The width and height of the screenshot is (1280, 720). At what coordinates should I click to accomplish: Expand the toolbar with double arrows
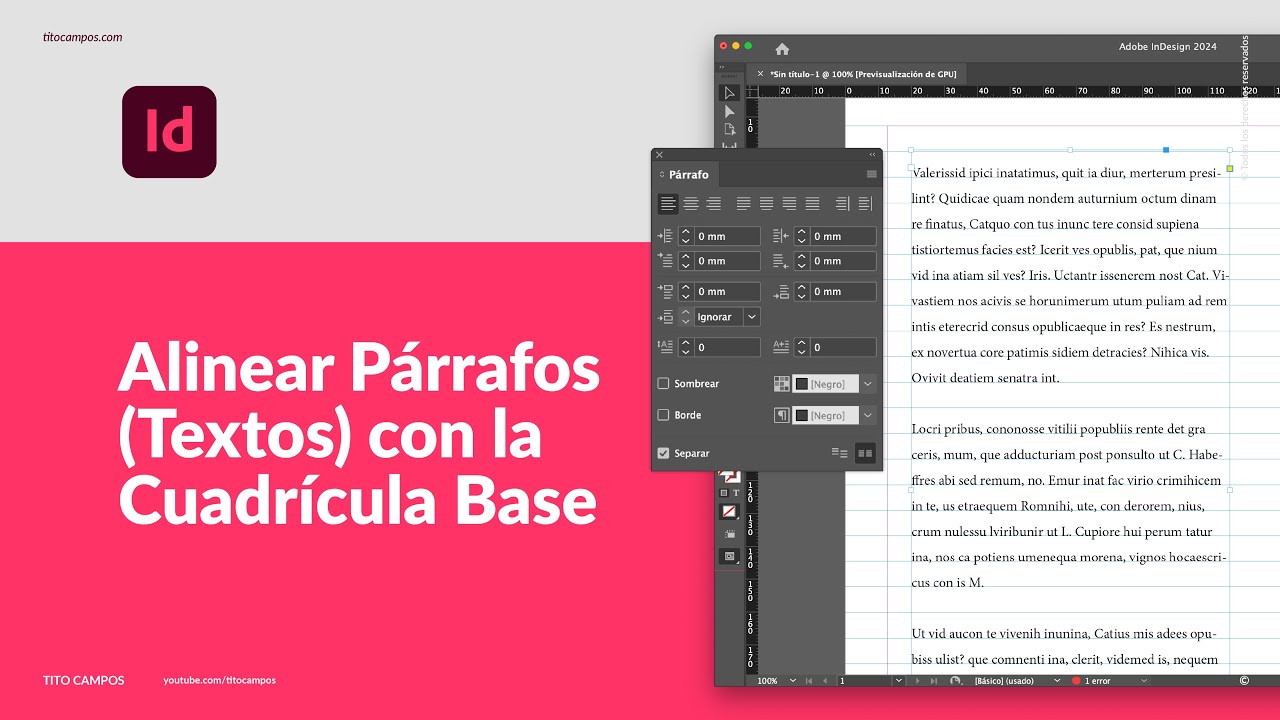[x=723, y=67]
